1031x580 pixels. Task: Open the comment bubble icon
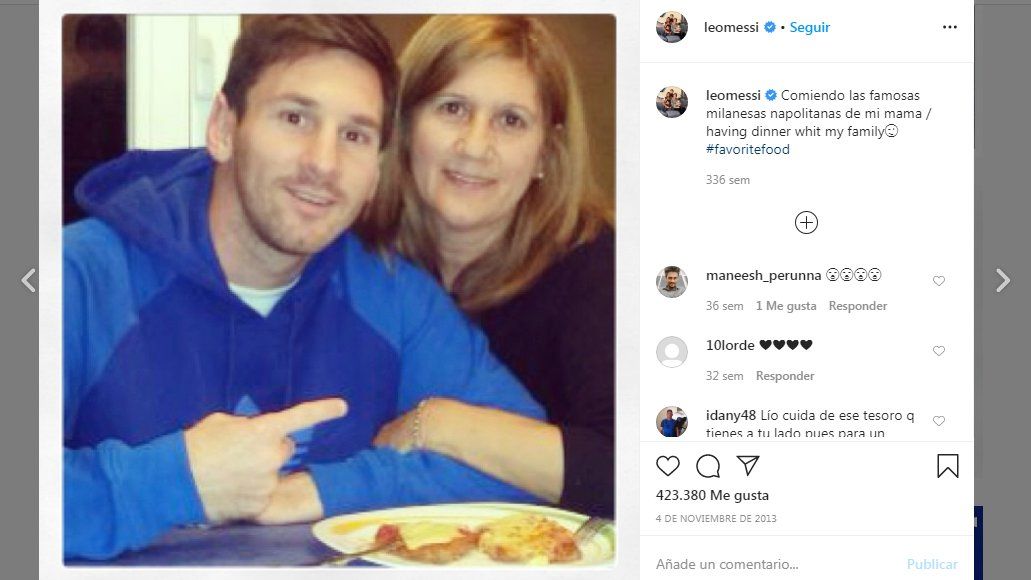click(707, 465)
